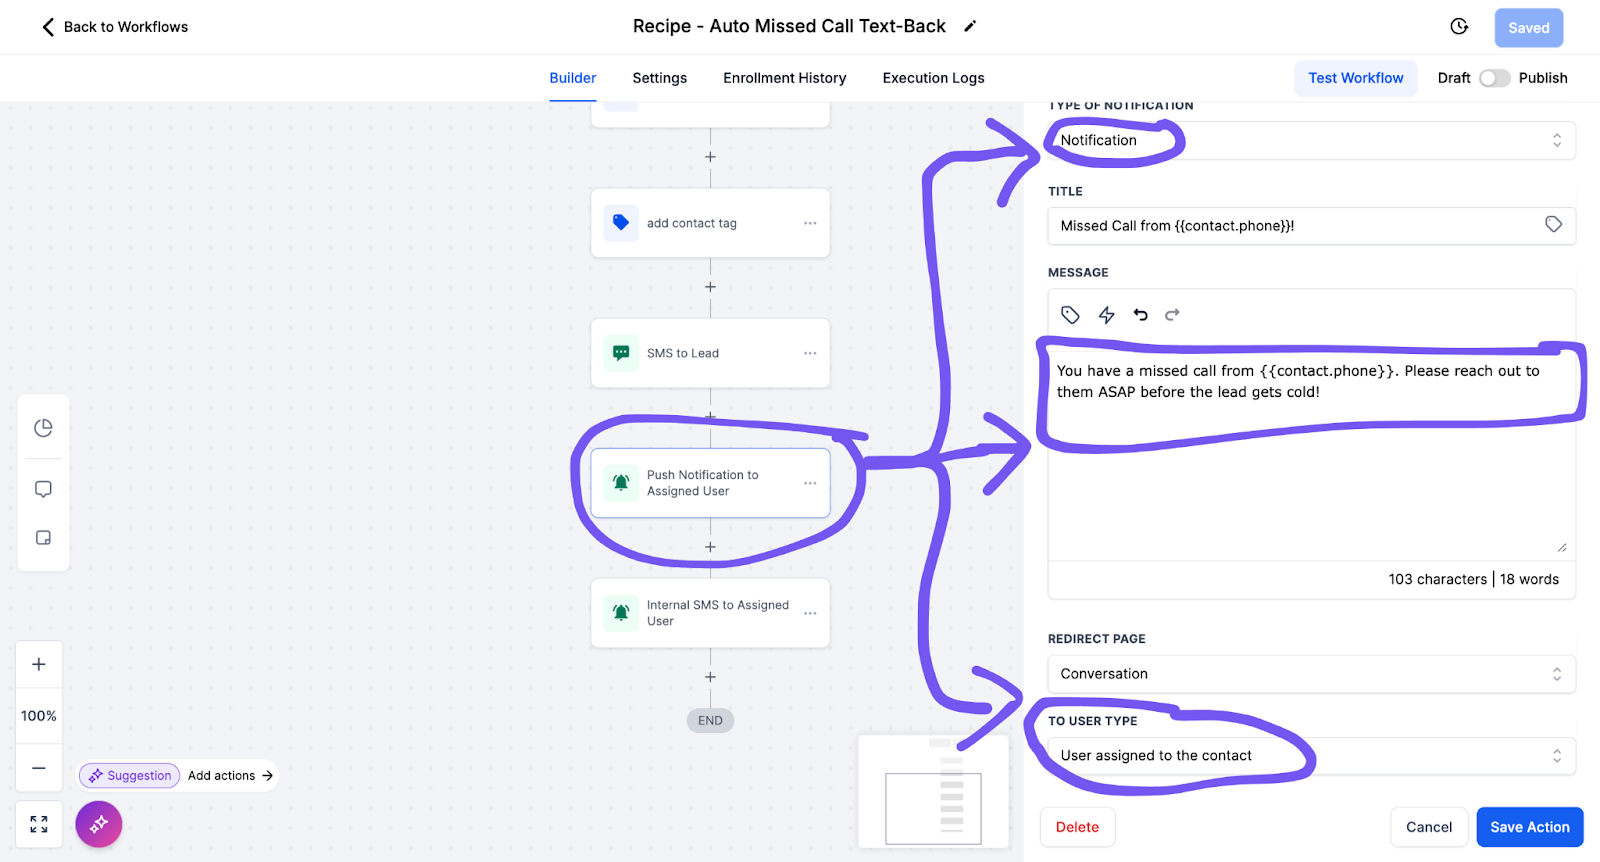Cancel the action edit
1600x862 pixels.
(x=1429, y=827)
